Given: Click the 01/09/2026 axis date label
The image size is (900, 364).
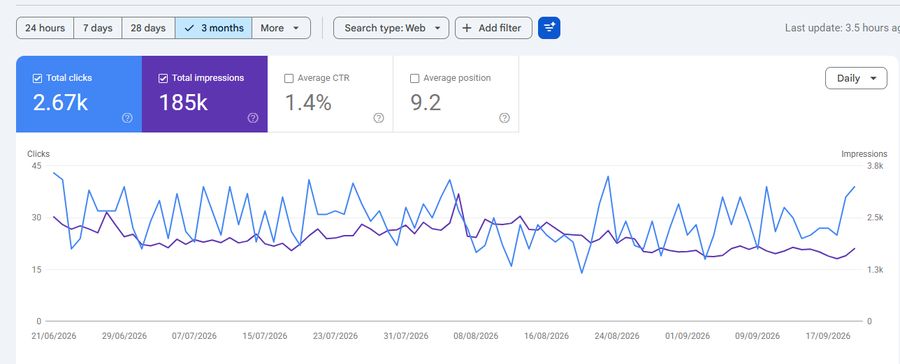Looking at the screenshot, I should (x=688, y=336).
